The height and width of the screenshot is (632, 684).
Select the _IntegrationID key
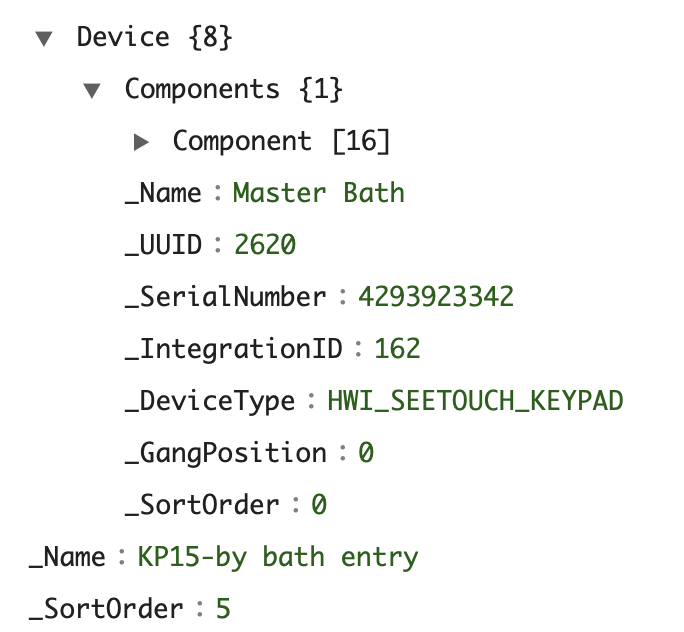click(x=234, y=349)
